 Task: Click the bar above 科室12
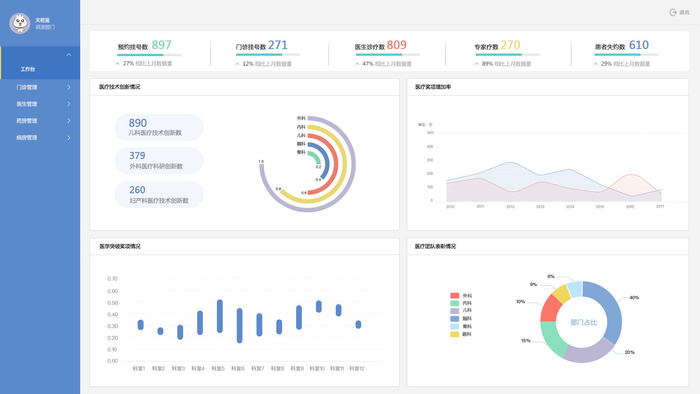click(358, 324)
